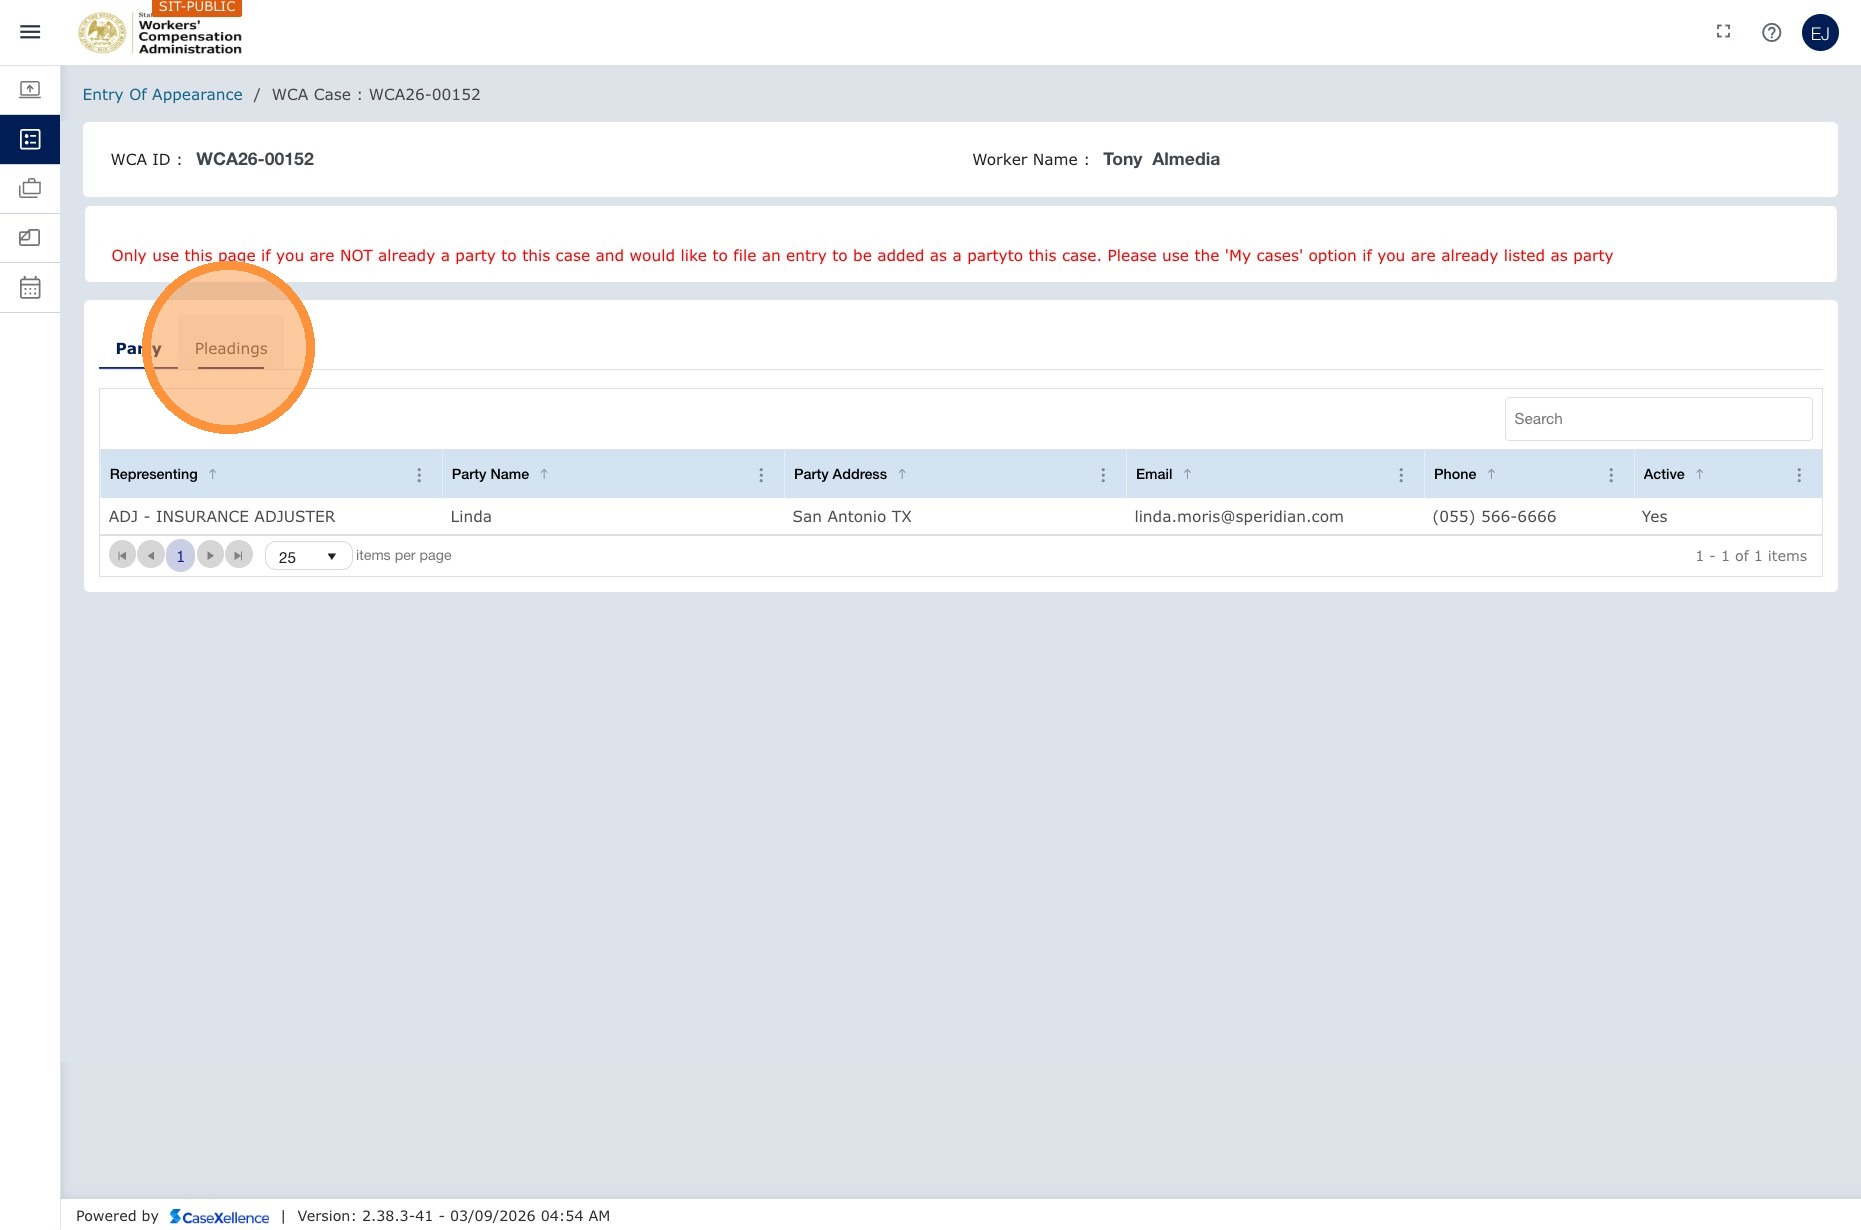Go to last page of results

click(239, 556)
